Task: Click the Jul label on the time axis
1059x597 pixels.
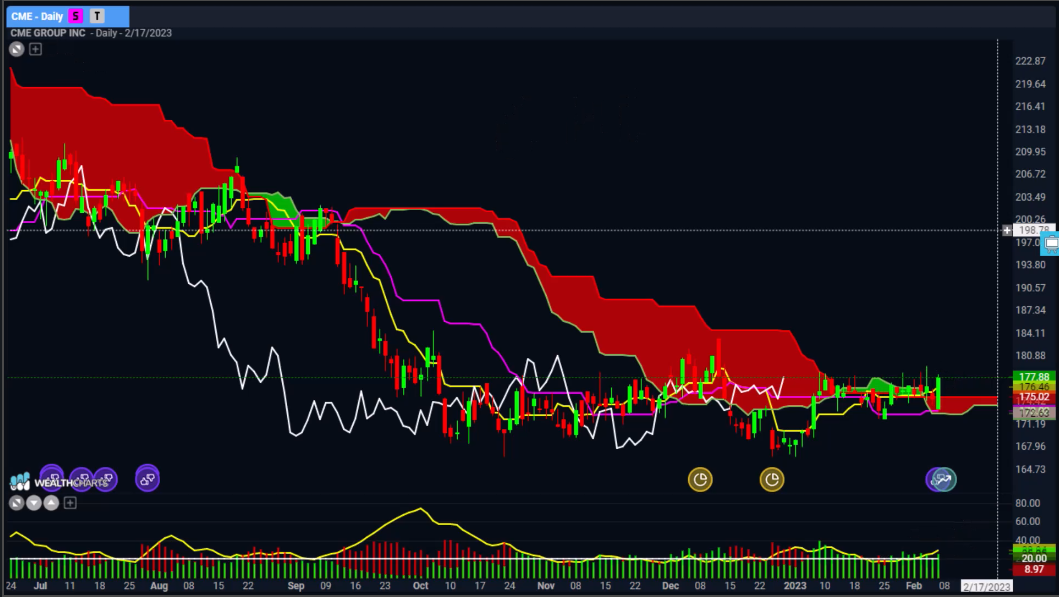Action: 41,586
